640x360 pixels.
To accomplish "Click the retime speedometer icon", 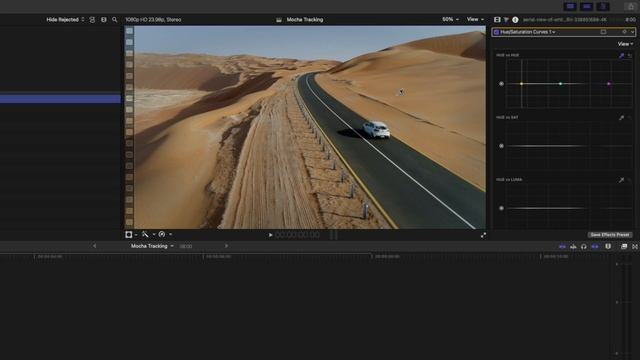I will pos(162,234).
